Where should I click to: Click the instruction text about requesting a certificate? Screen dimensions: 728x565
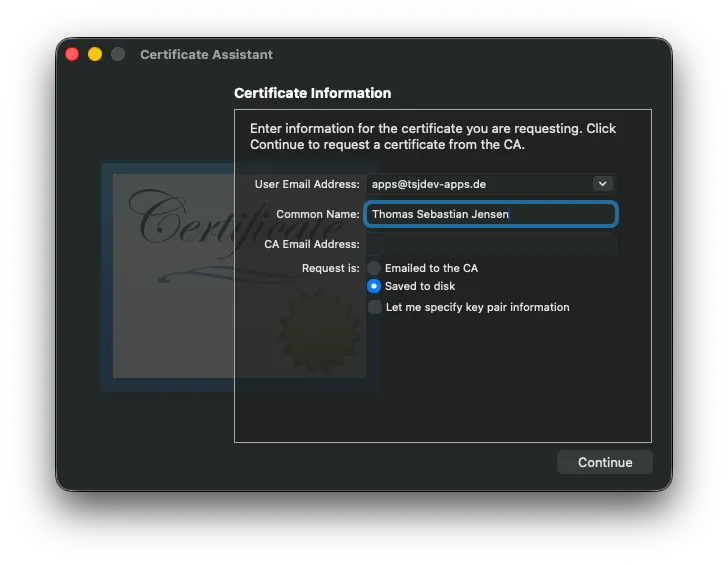click(x=433, y=136)
